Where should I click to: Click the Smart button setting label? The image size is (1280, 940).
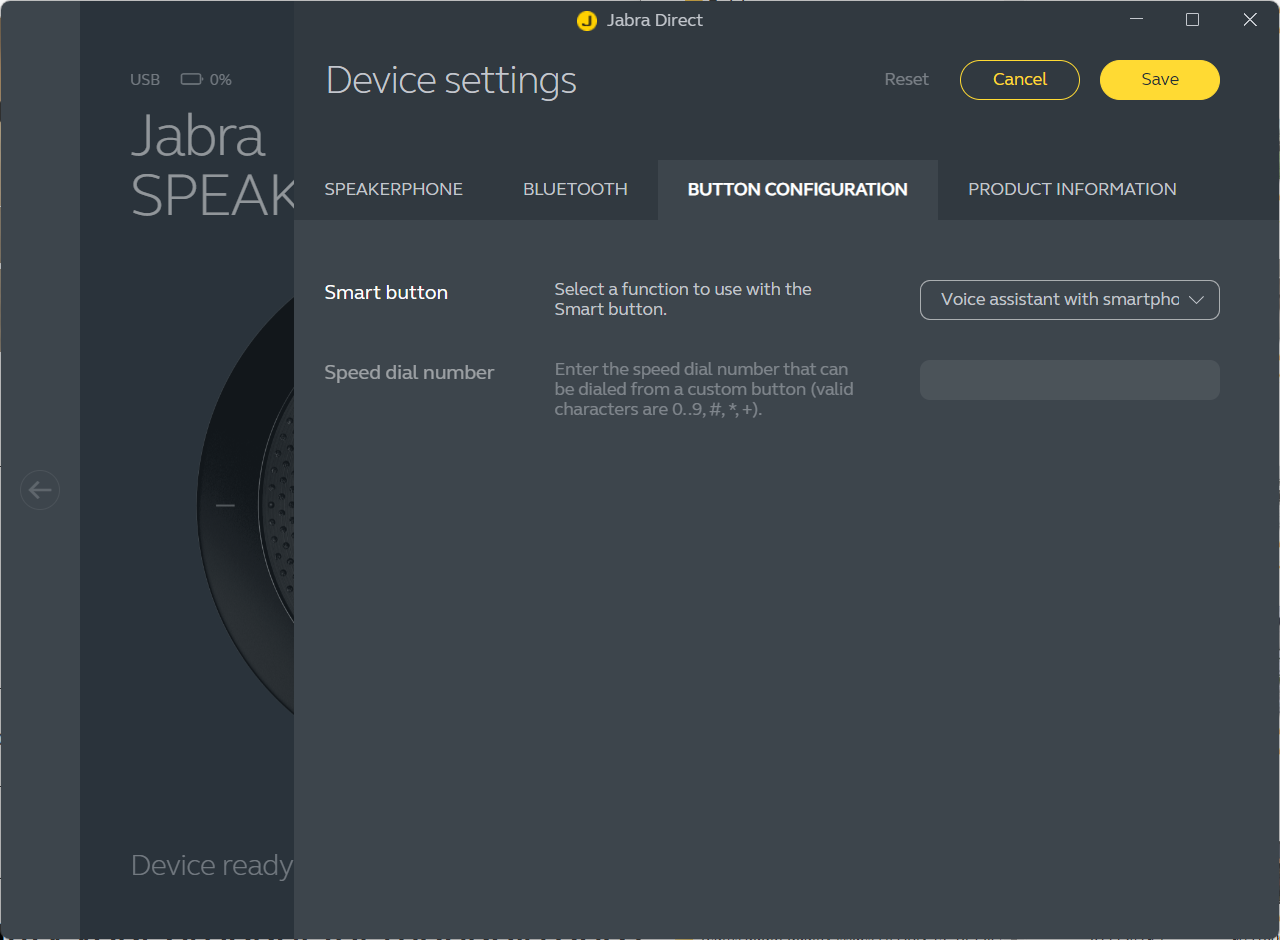386,293
